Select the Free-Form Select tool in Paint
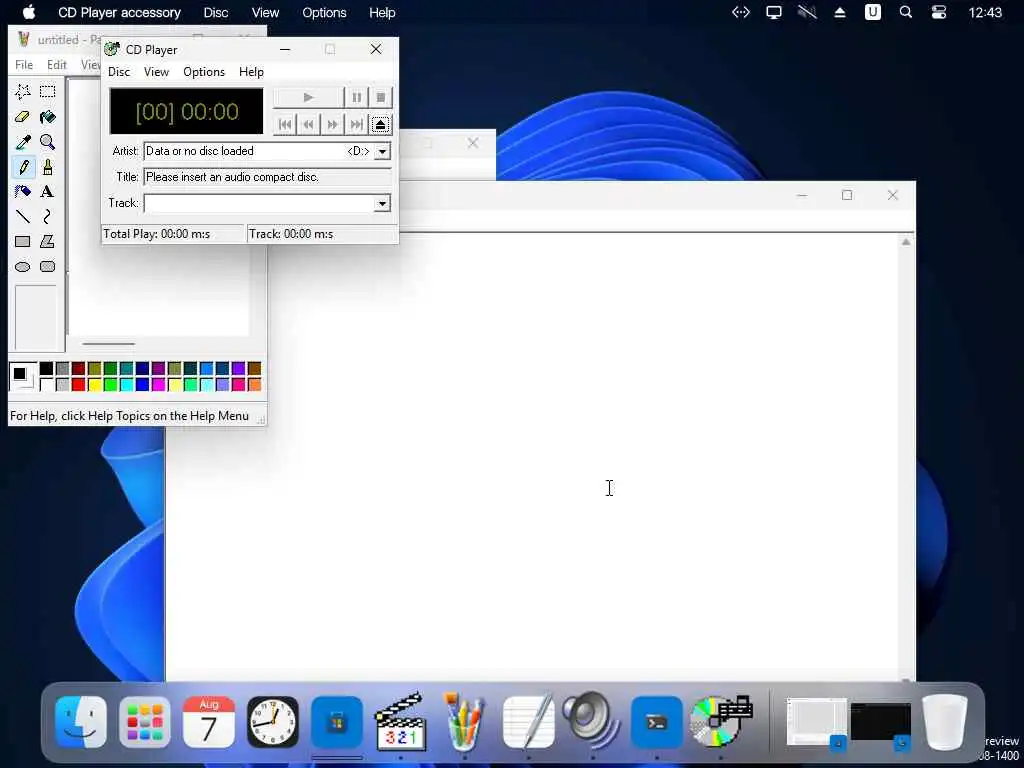Image resolution: width=1024 pixels, height=768 pixels. pos(23,92)
